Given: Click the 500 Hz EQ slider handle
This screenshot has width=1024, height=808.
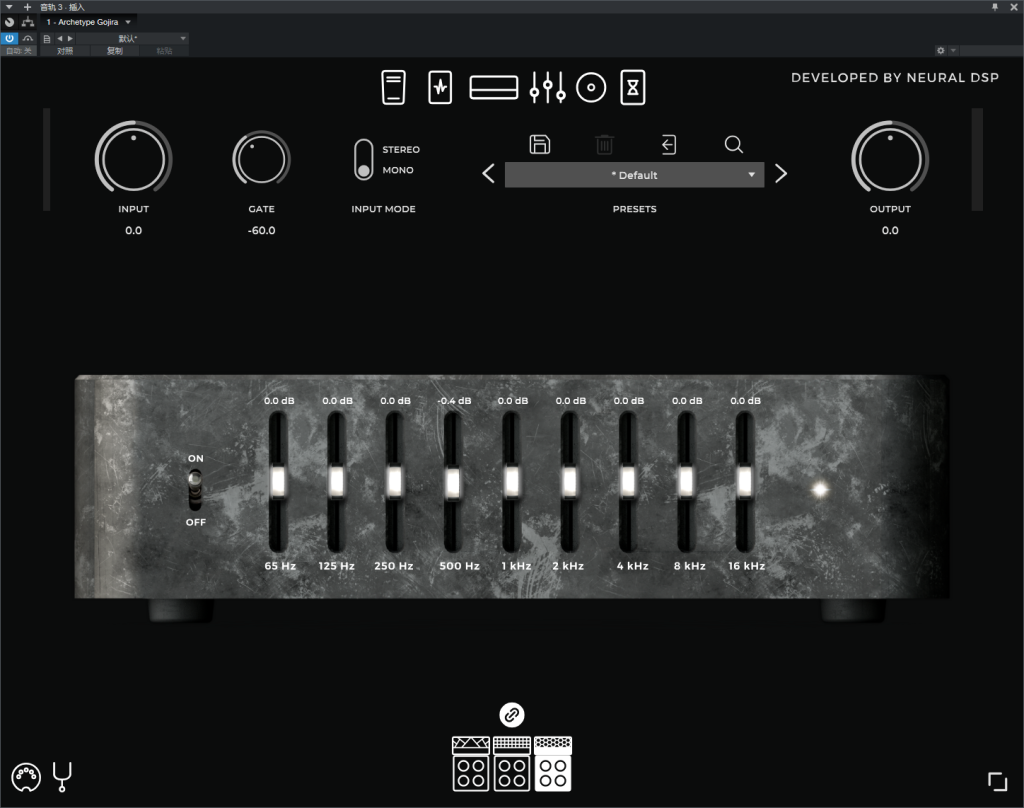Looking at the screenshot, I should 453,481.
